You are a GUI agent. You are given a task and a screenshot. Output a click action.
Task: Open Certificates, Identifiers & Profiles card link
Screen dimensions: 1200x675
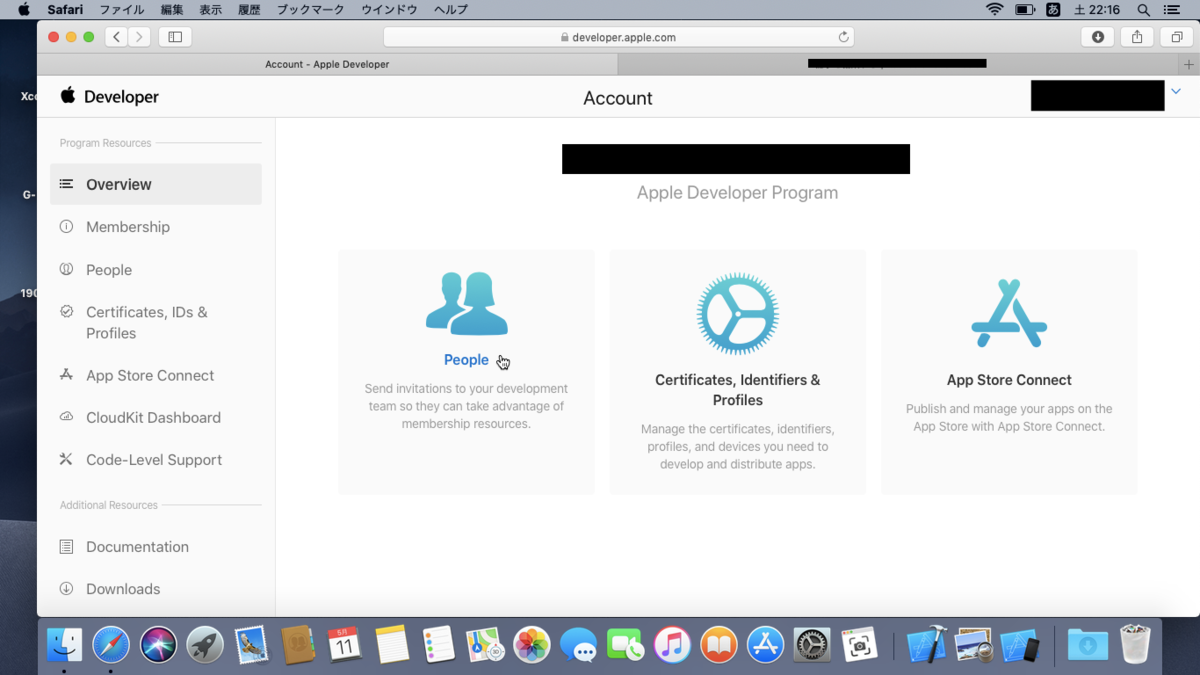[x=738, y=390]
